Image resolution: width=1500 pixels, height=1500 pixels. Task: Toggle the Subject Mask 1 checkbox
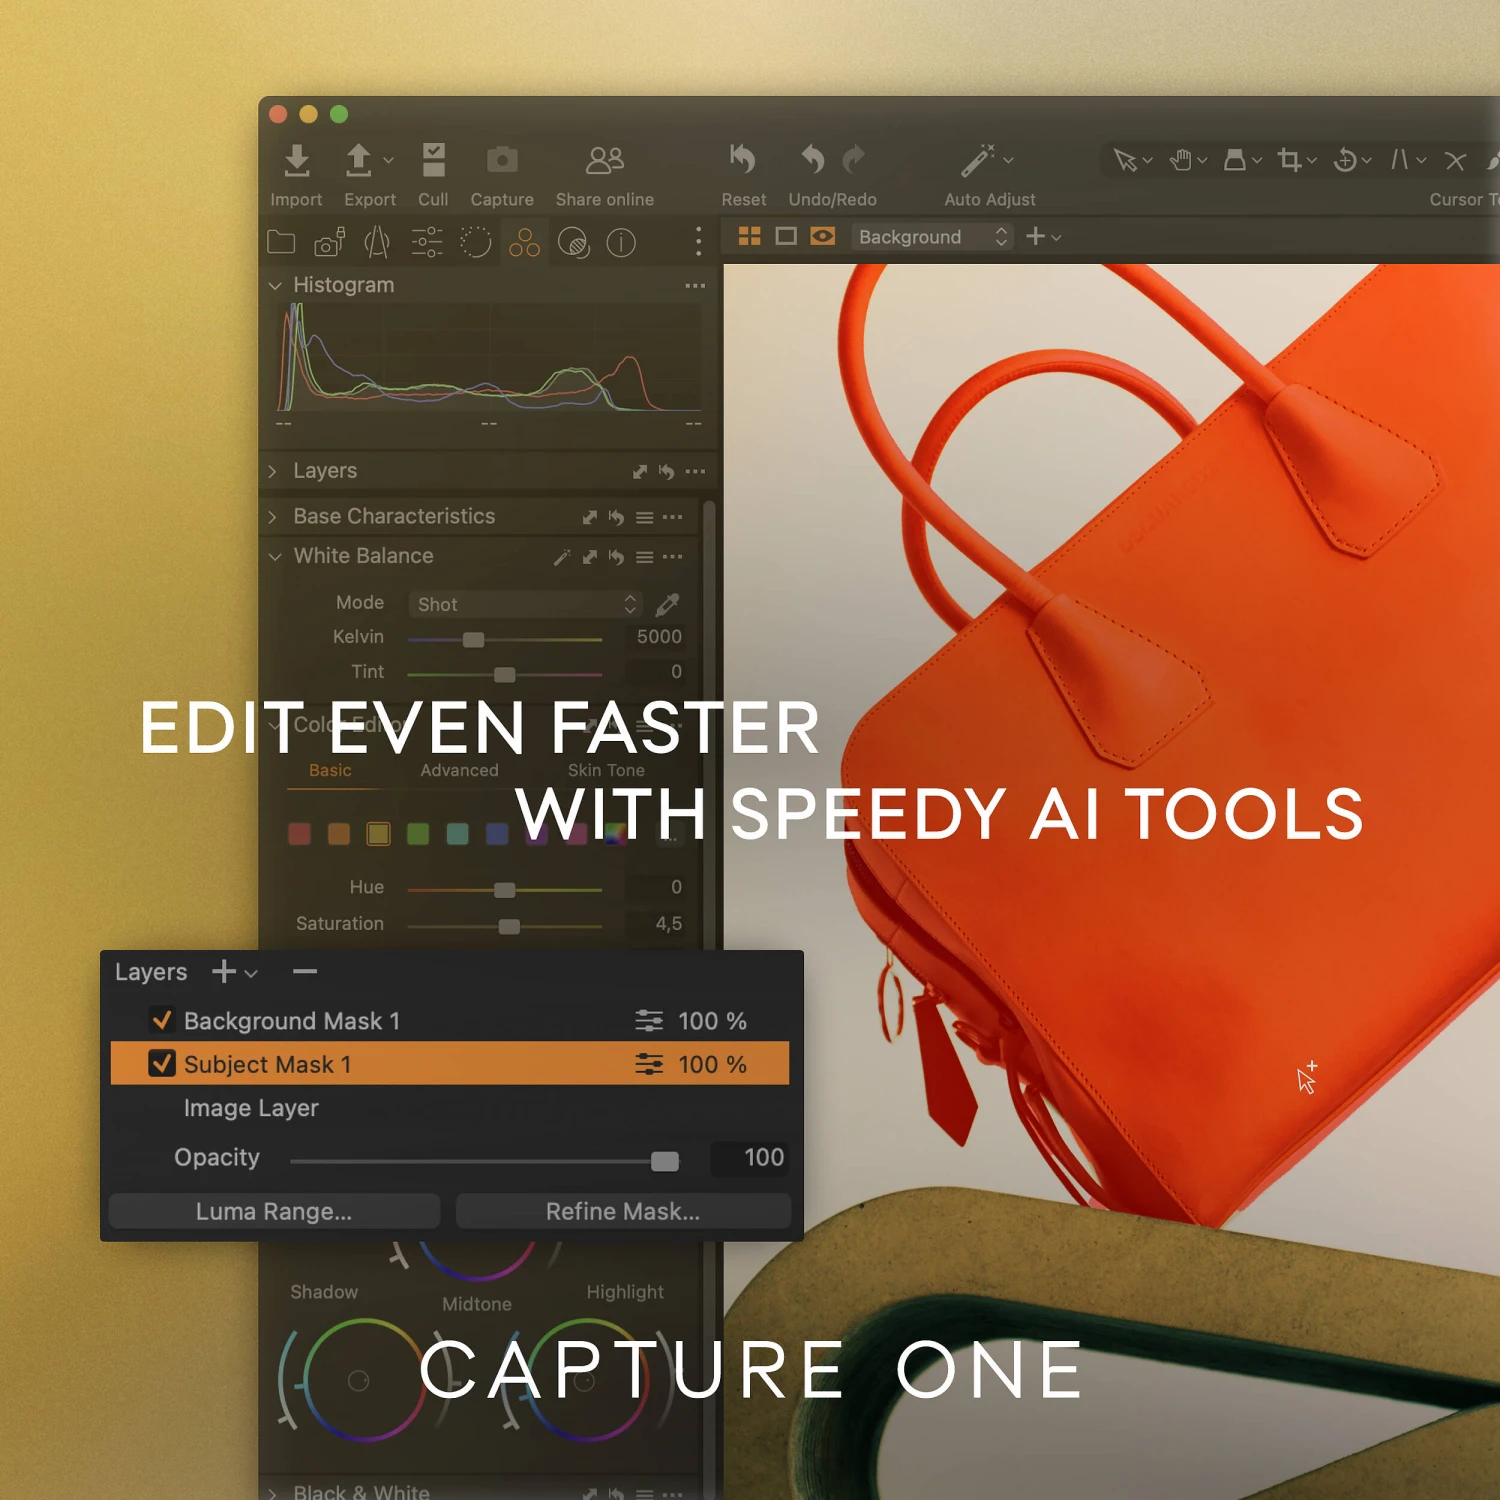click(161, 1063)
